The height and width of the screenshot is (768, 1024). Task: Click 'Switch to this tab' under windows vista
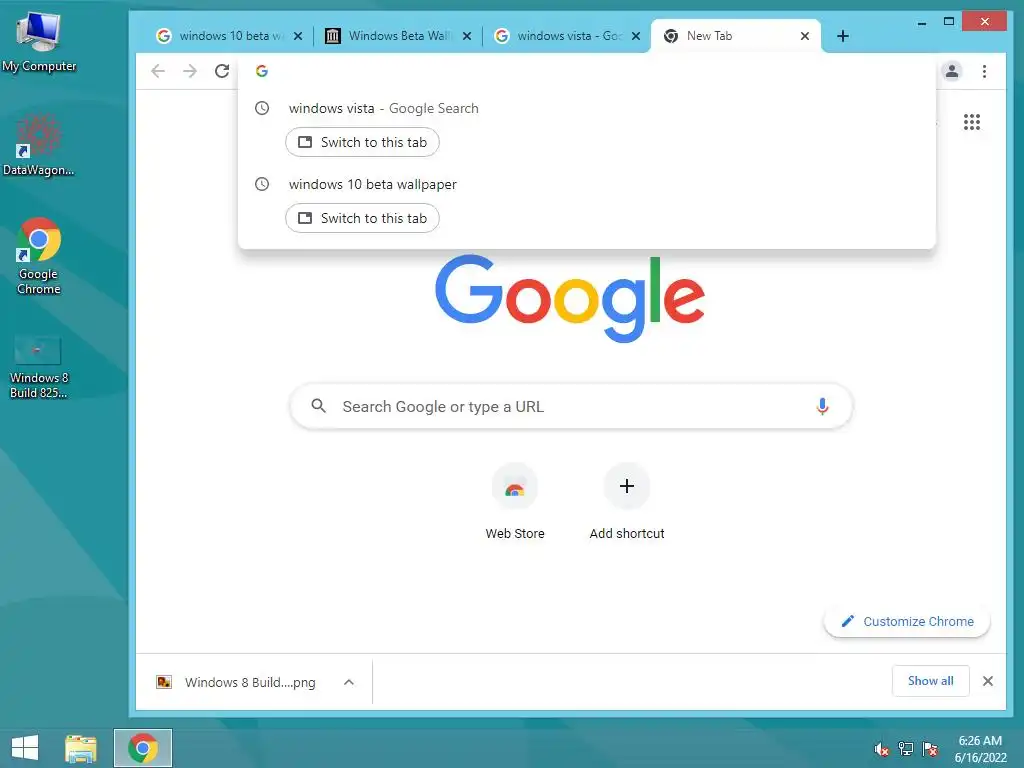point(362,142)
